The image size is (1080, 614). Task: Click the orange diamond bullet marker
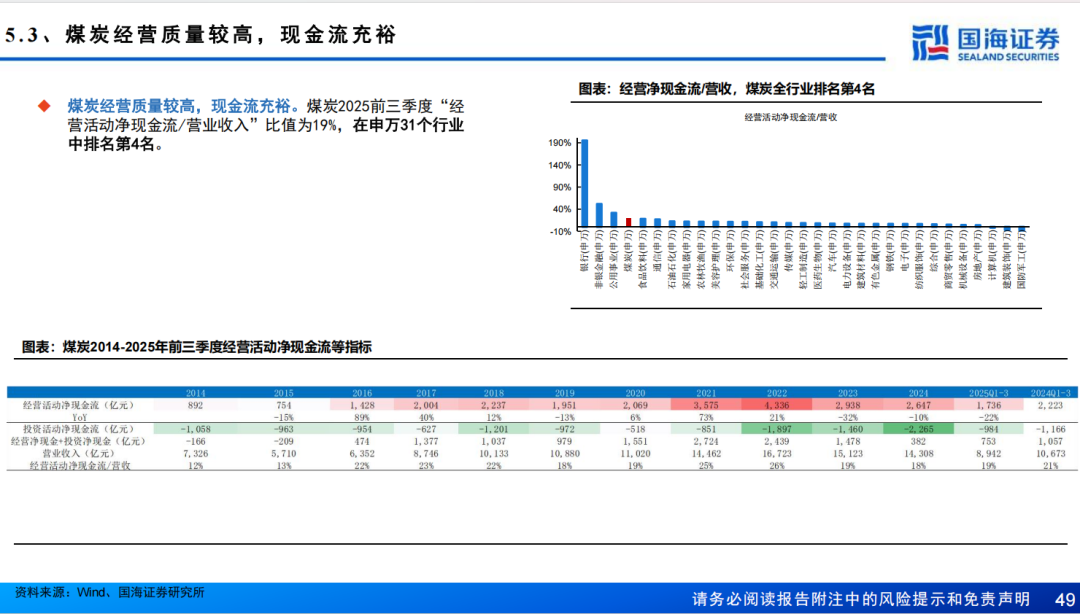point(43,105)
